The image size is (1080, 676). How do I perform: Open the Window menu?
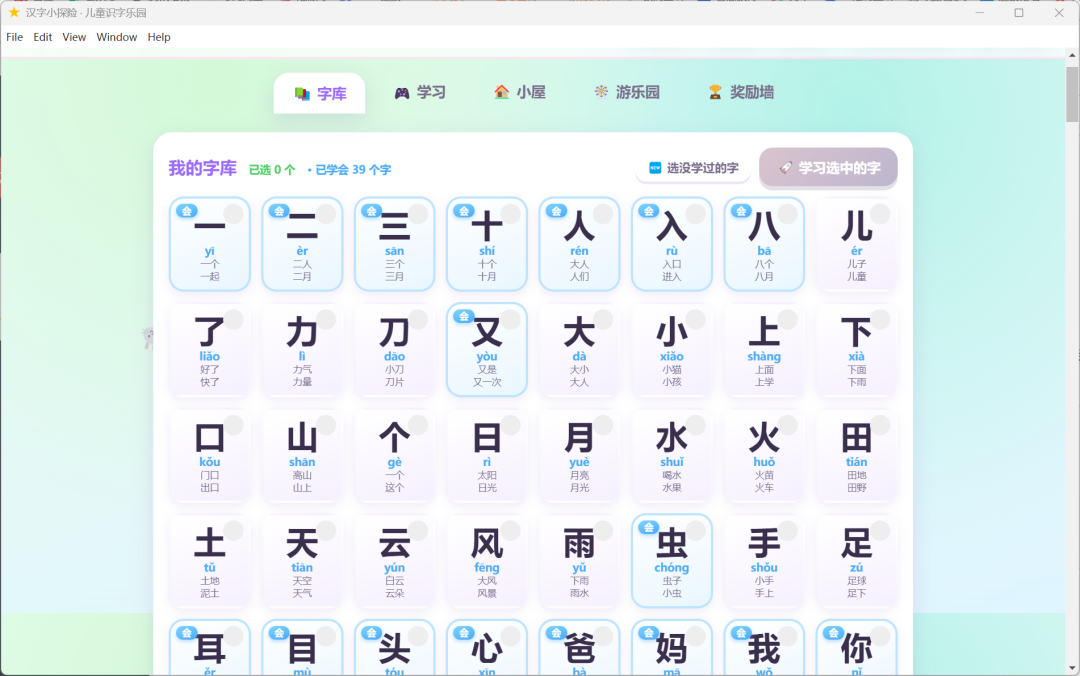(x=116, y=37)
